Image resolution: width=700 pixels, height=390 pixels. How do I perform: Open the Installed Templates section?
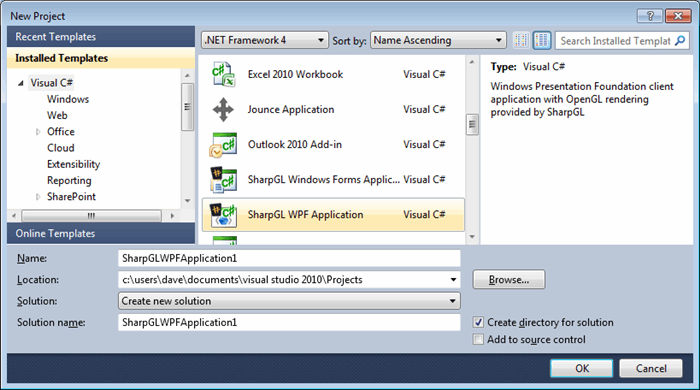tap(101, 58)
